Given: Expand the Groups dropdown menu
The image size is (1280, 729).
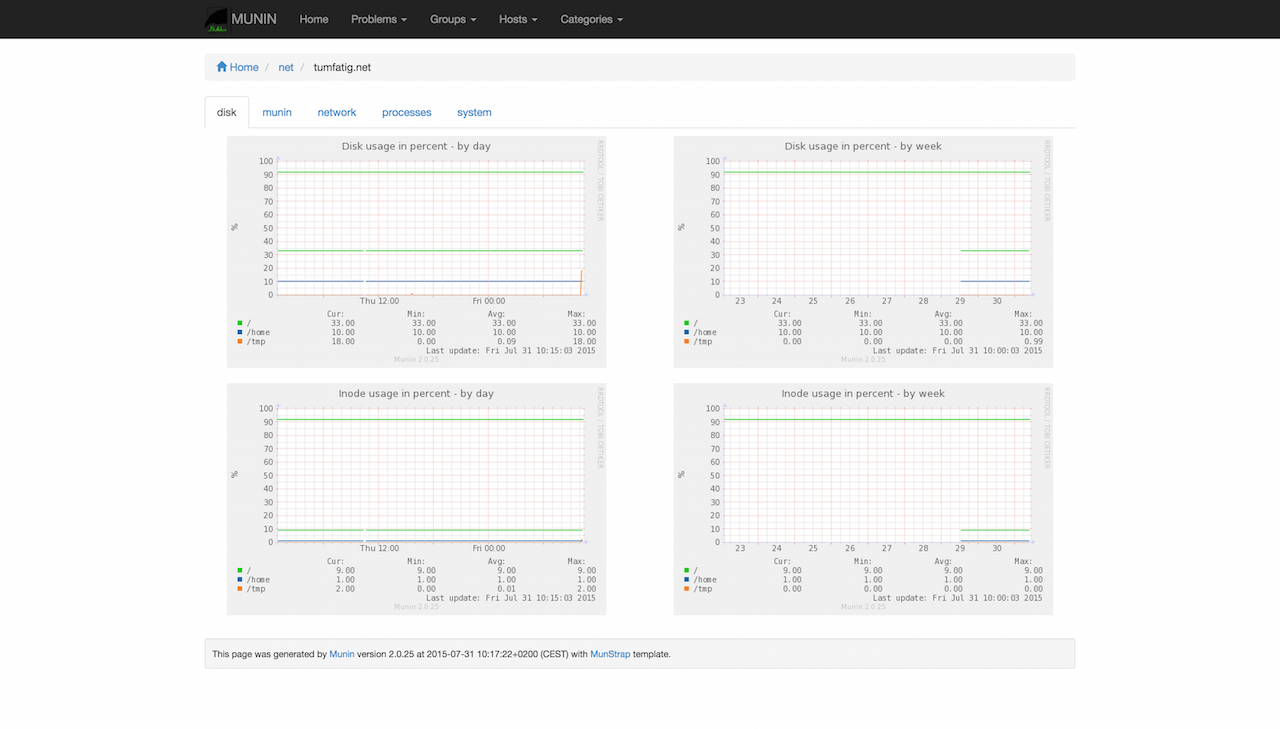Looking at the screenshot, I should [453, 19].
